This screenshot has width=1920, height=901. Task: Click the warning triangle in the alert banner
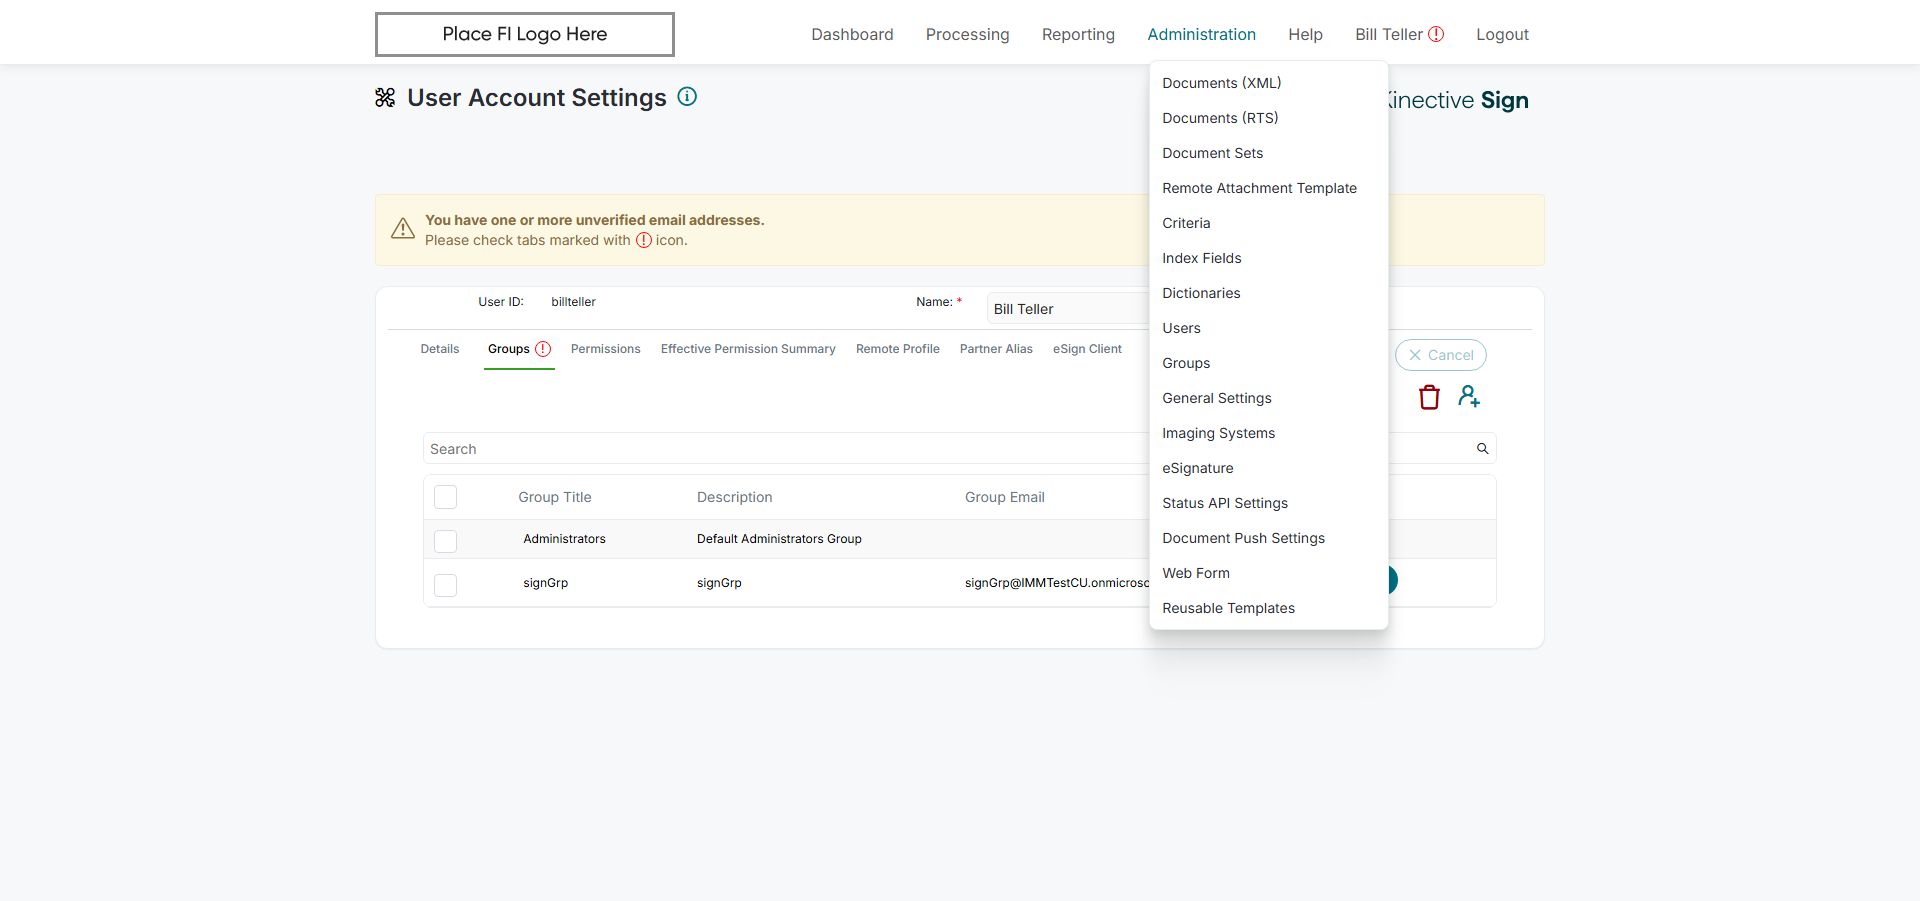point(403,229)
